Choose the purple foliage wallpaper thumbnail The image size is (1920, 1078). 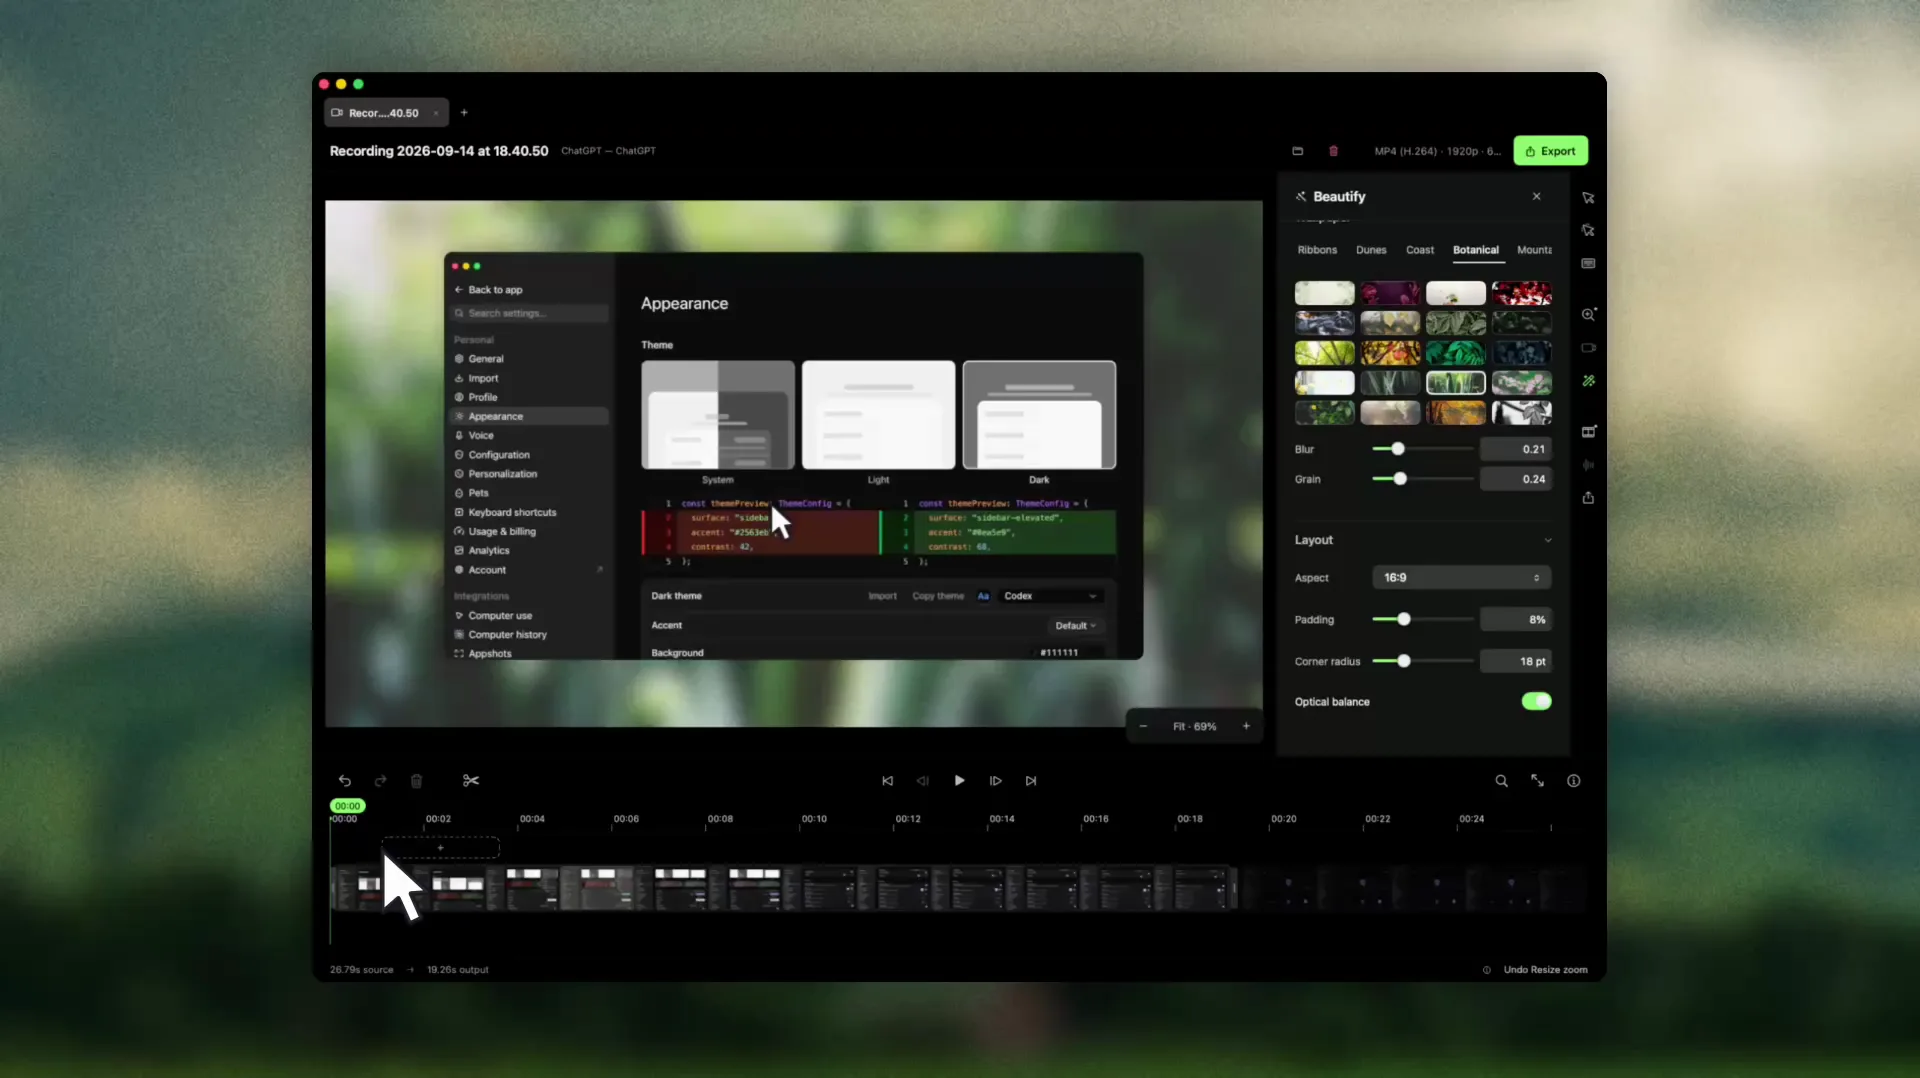[1390, 293]
